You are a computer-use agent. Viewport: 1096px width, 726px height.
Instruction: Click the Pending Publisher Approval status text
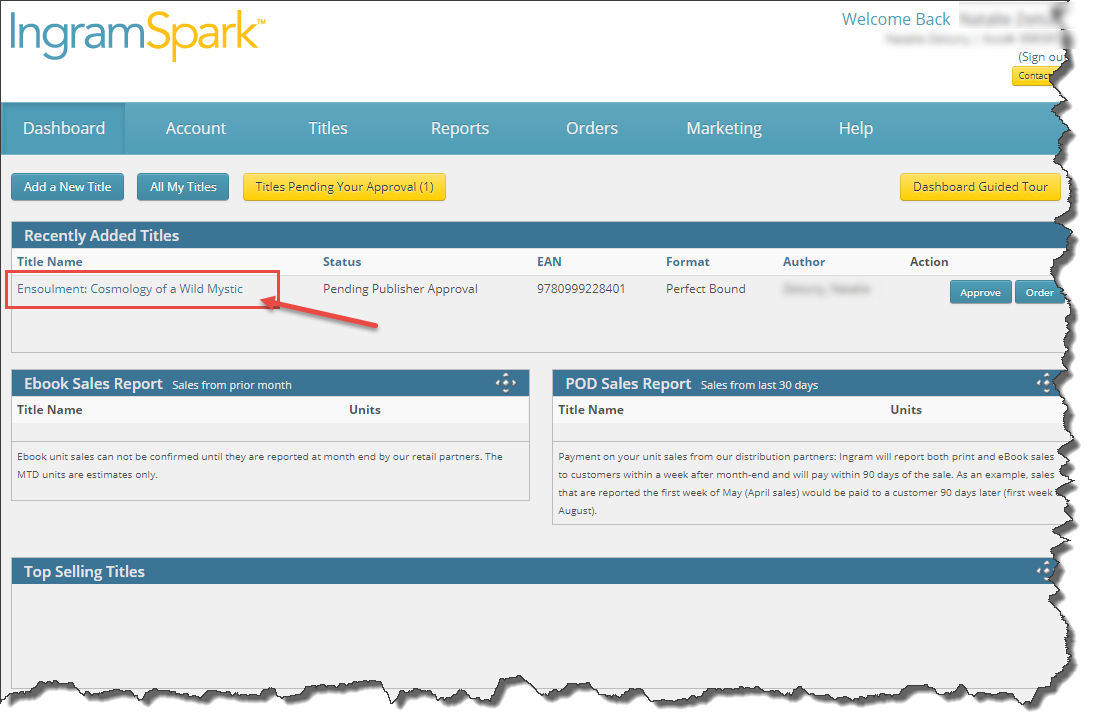click(401, 289)
